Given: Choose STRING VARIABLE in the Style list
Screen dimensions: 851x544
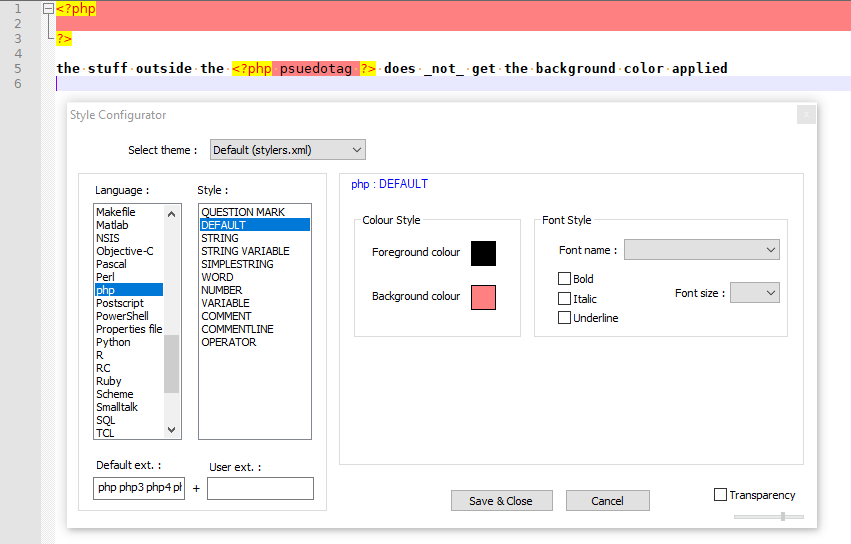Looking at the screenshot, I should tap(255, 251).
